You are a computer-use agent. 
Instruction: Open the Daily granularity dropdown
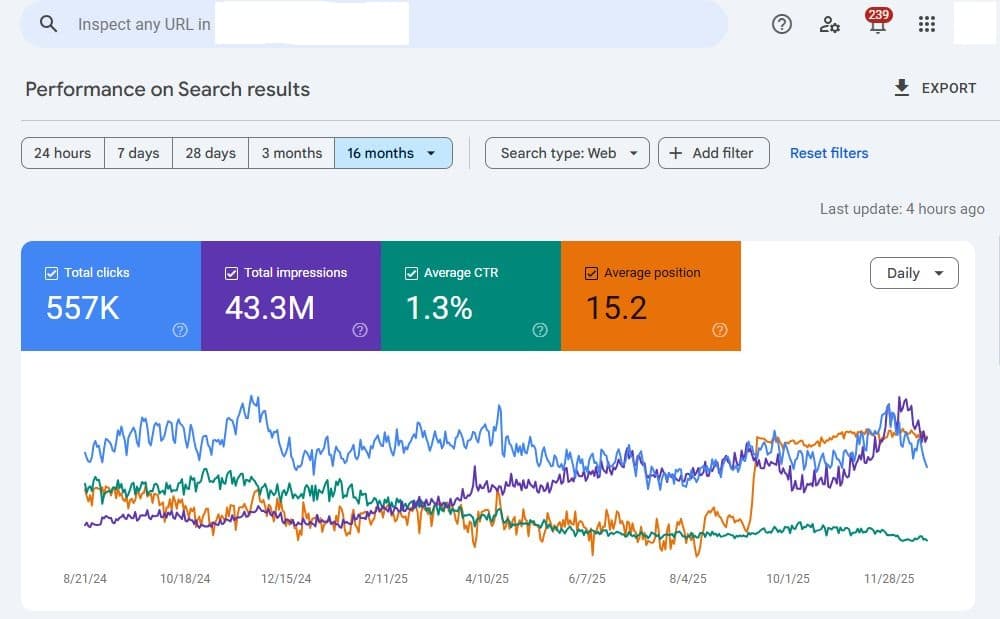[914, 273]
